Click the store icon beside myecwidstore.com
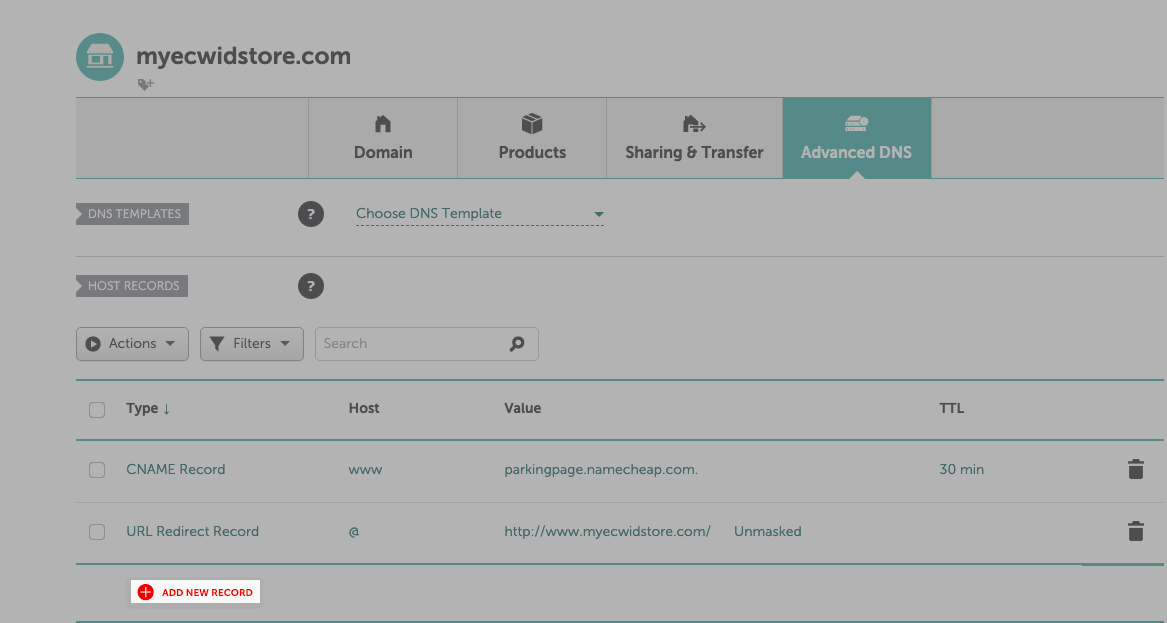The image size is (1167, 623). point(100,57)
